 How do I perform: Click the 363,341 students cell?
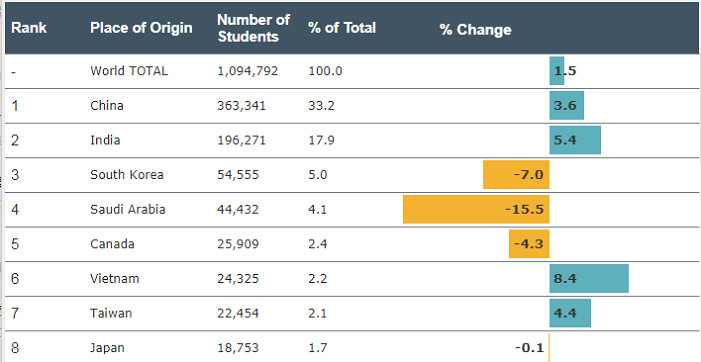point(241,105)
